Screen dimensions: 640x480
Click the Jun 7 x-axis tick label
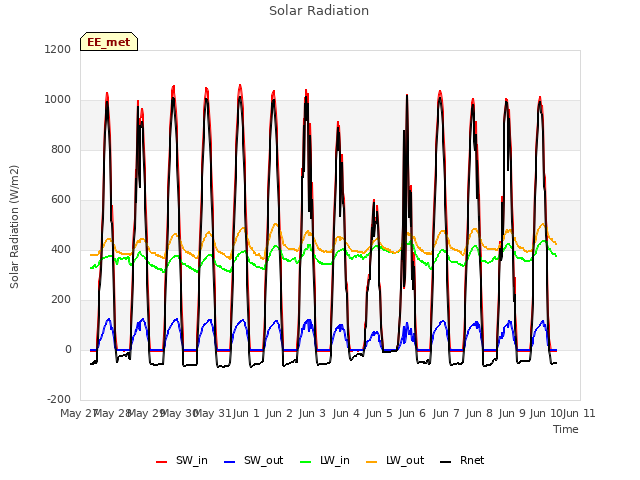point(446,413)
